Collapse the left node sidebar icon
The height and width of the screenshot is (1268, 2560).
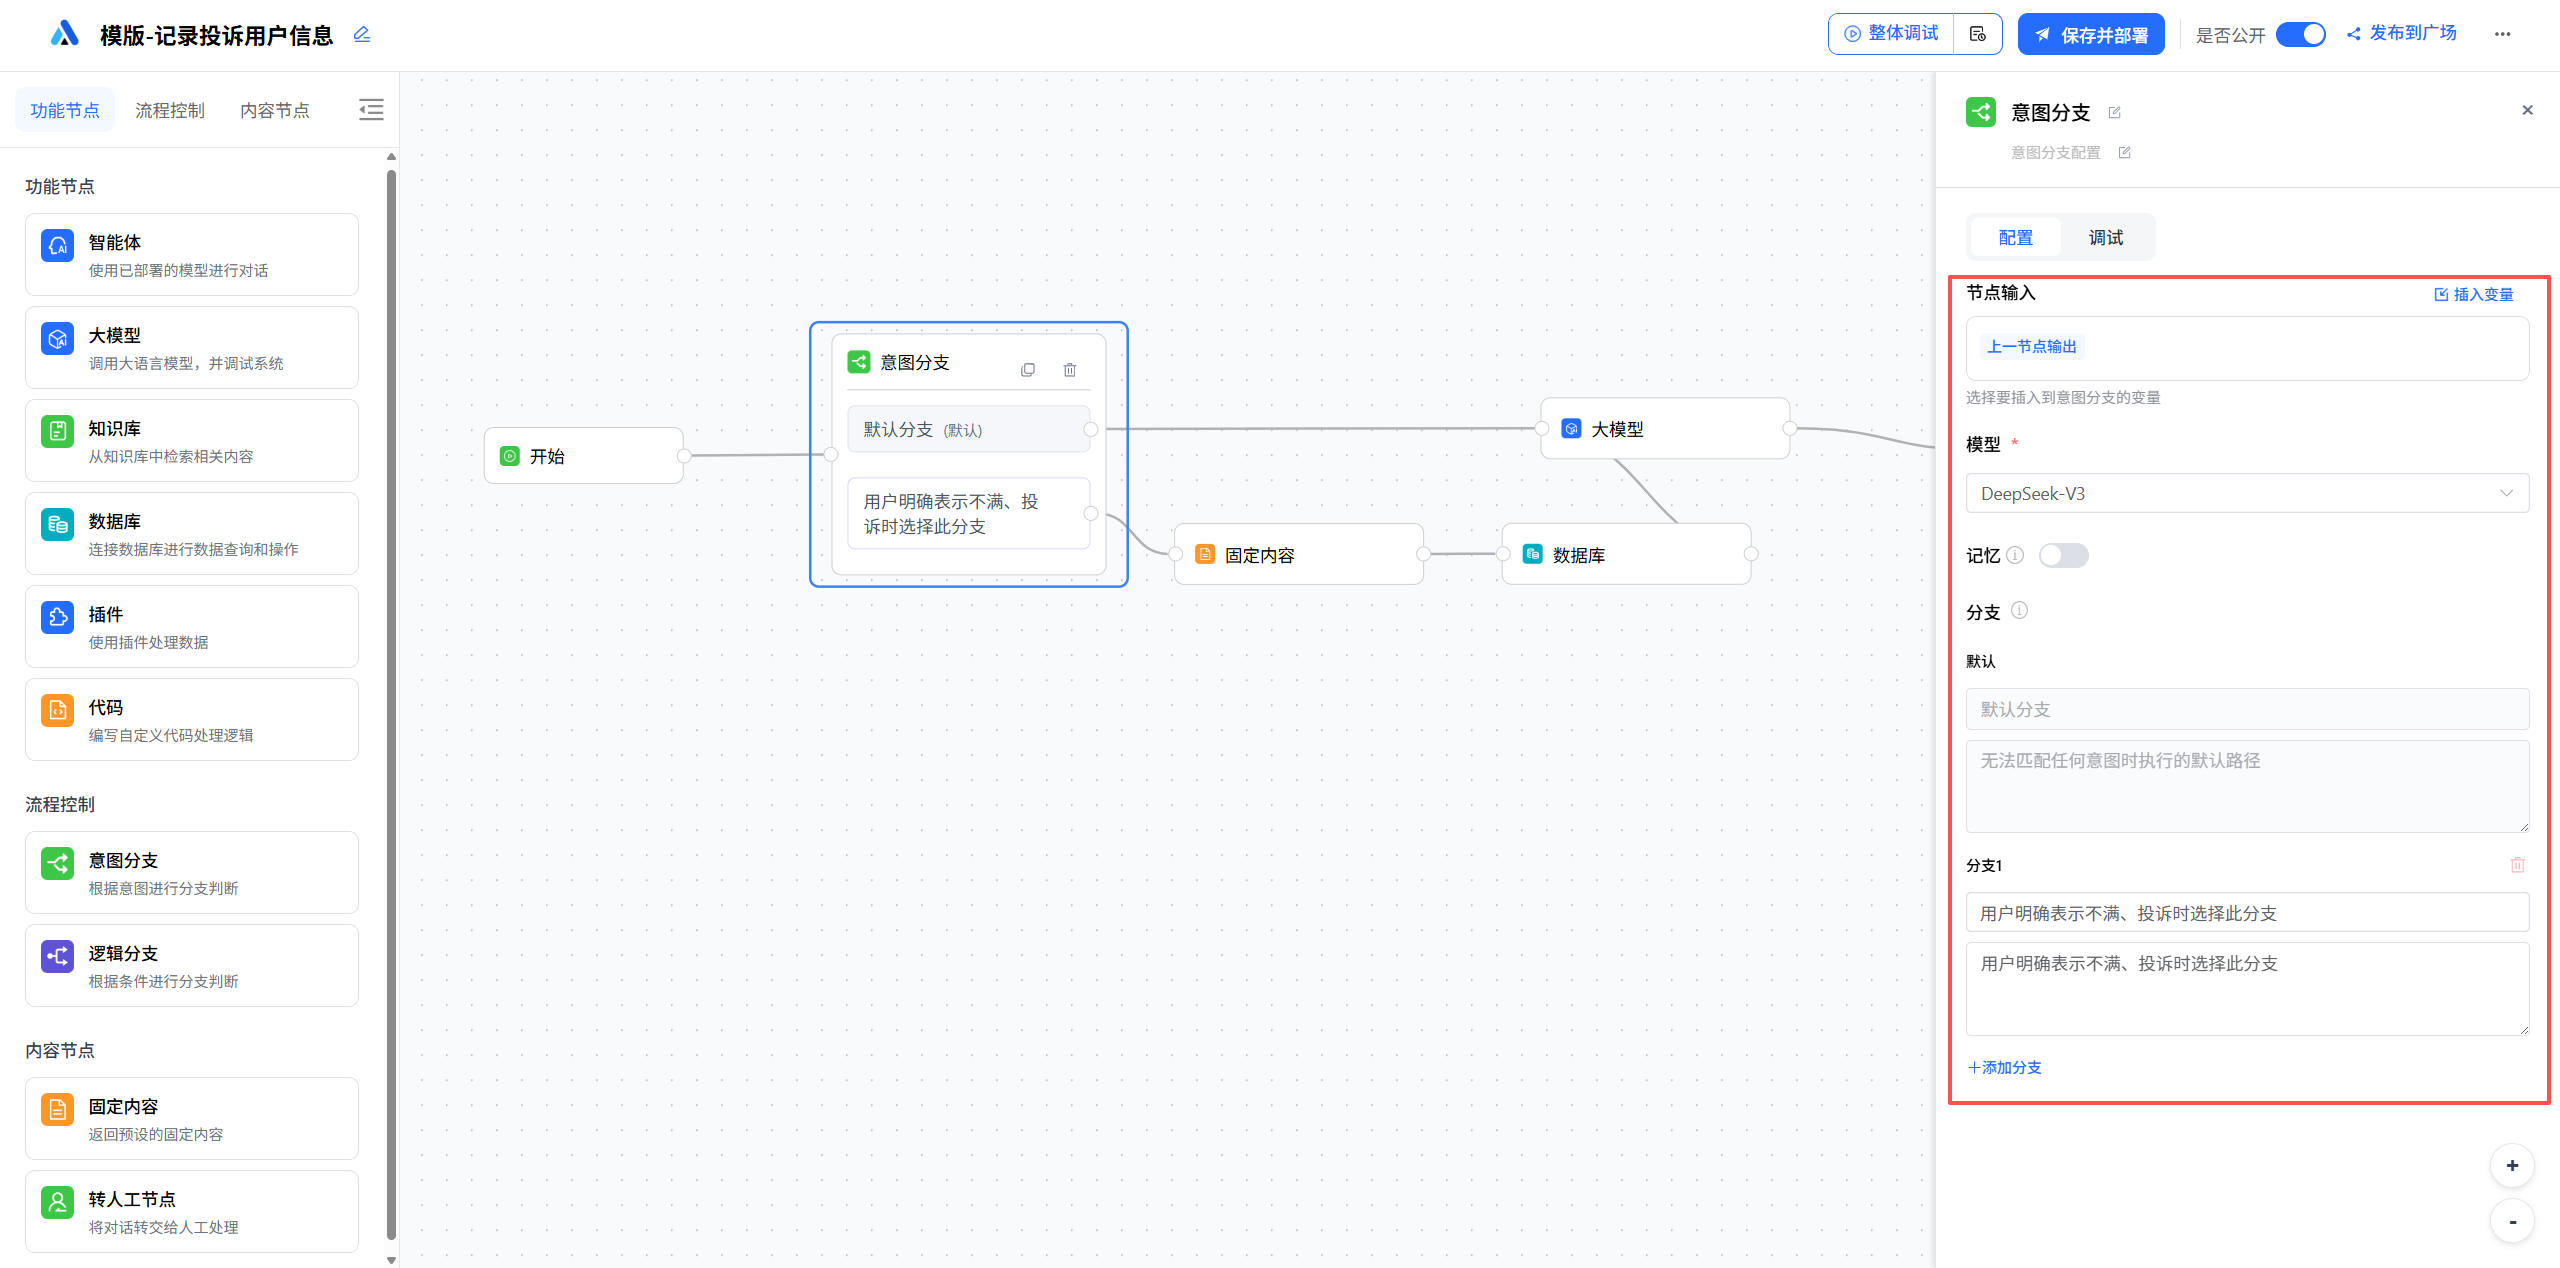[x=371, y=110]
